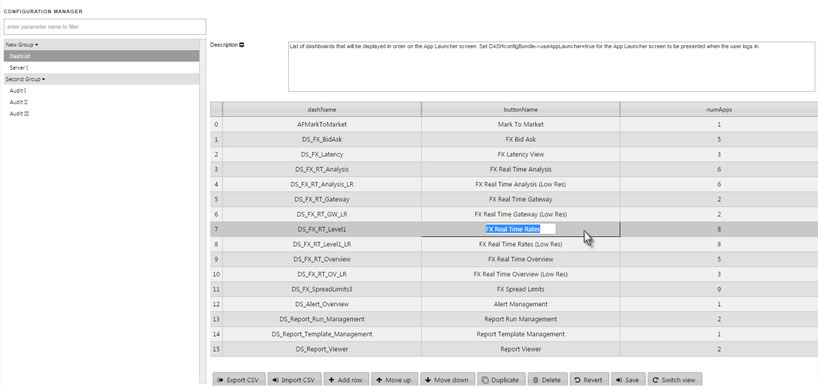Viewport: 818px width, 387px height.
Task: Click numApps value 9 in FX Spread Limits row
Action: (719, 289)
